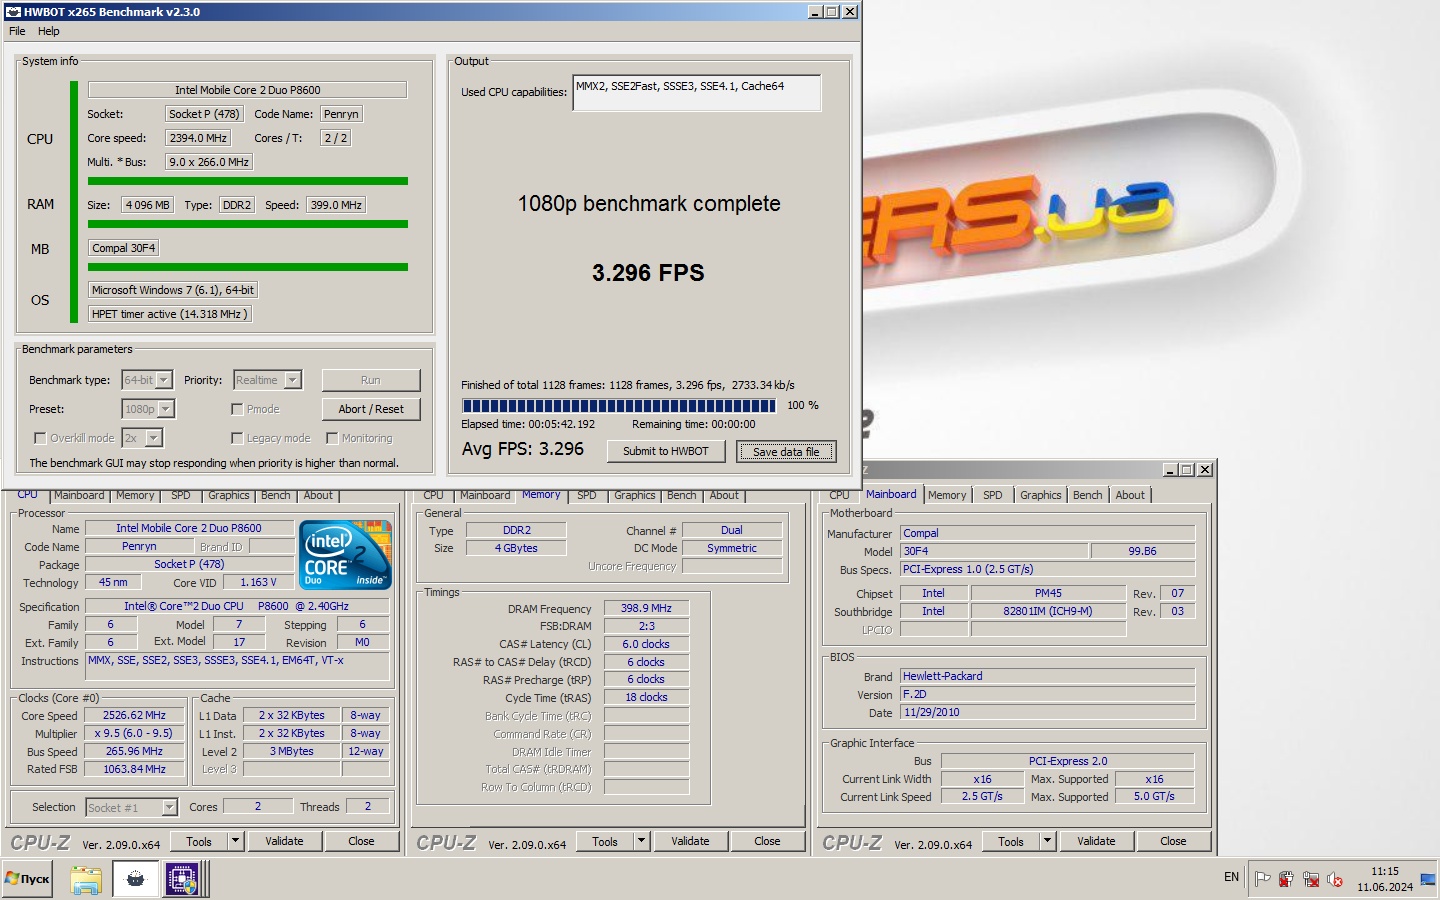Image resolution: width=1440 pixels, height=900 pixels.
Task: Click the Core Speed 2526.62 MHz value
Action: click(x=134, y=716)
